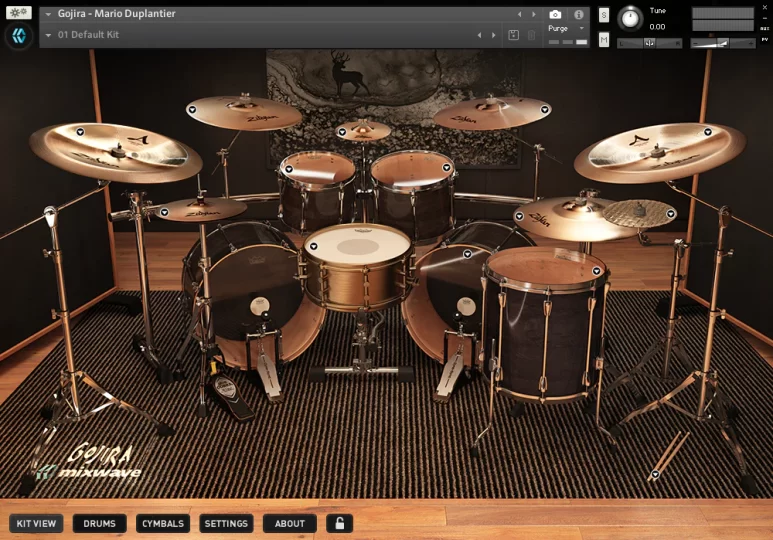Toggle the Mute M button
Image resolution: width=773 pixels, height=540 pixels.
[x=604, y=39]
